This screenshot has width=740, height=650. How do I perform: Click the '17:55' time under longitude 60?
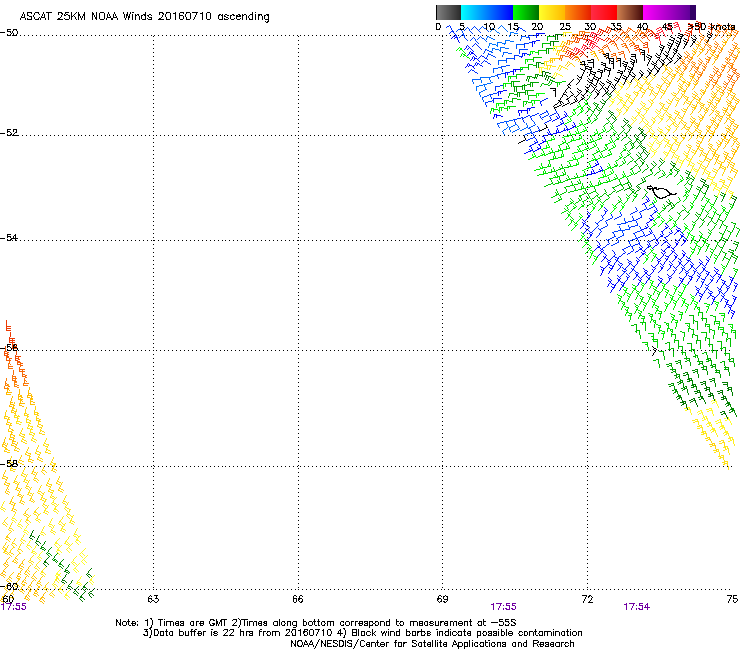click(x=14, y=607)
